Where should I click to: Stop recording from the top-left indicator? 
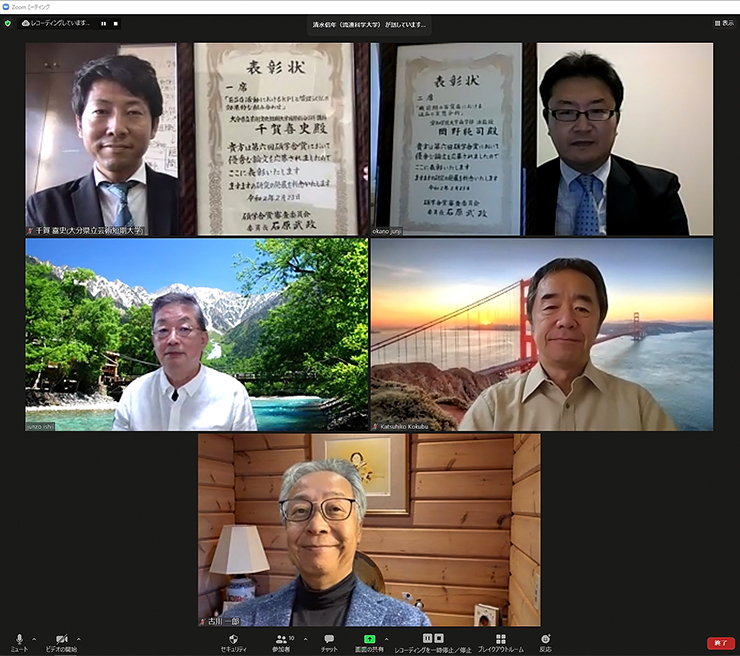[115, 22]
